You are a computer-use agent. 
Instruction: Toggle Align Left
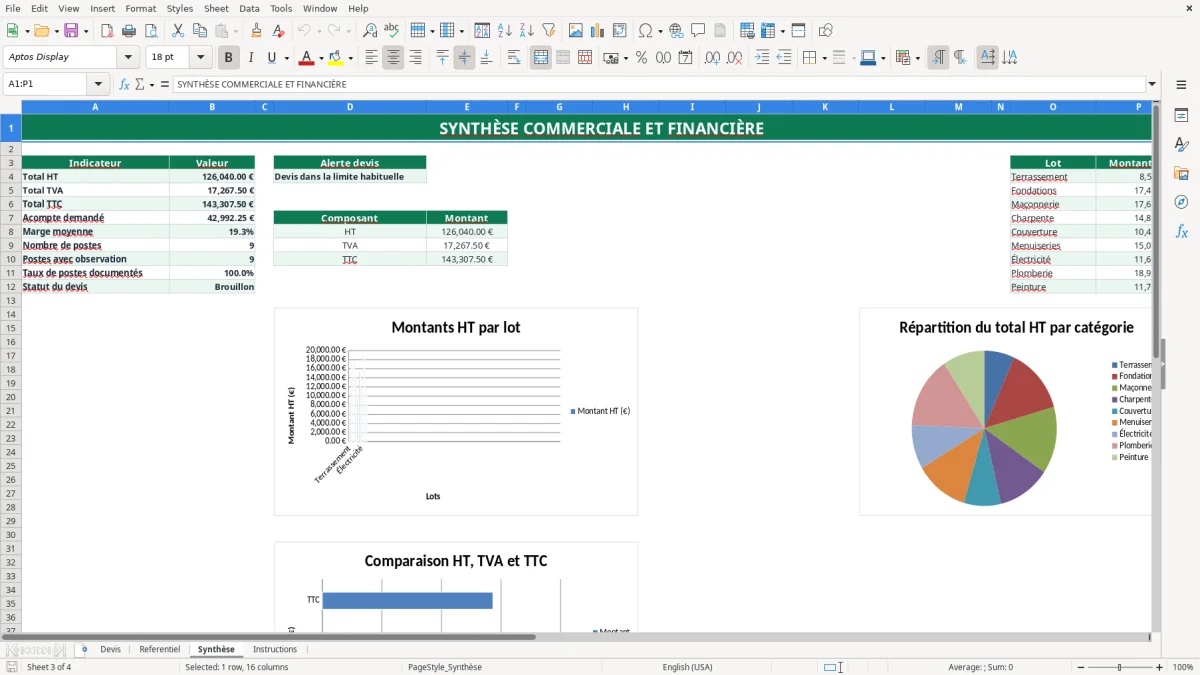[x=371, y=58]
